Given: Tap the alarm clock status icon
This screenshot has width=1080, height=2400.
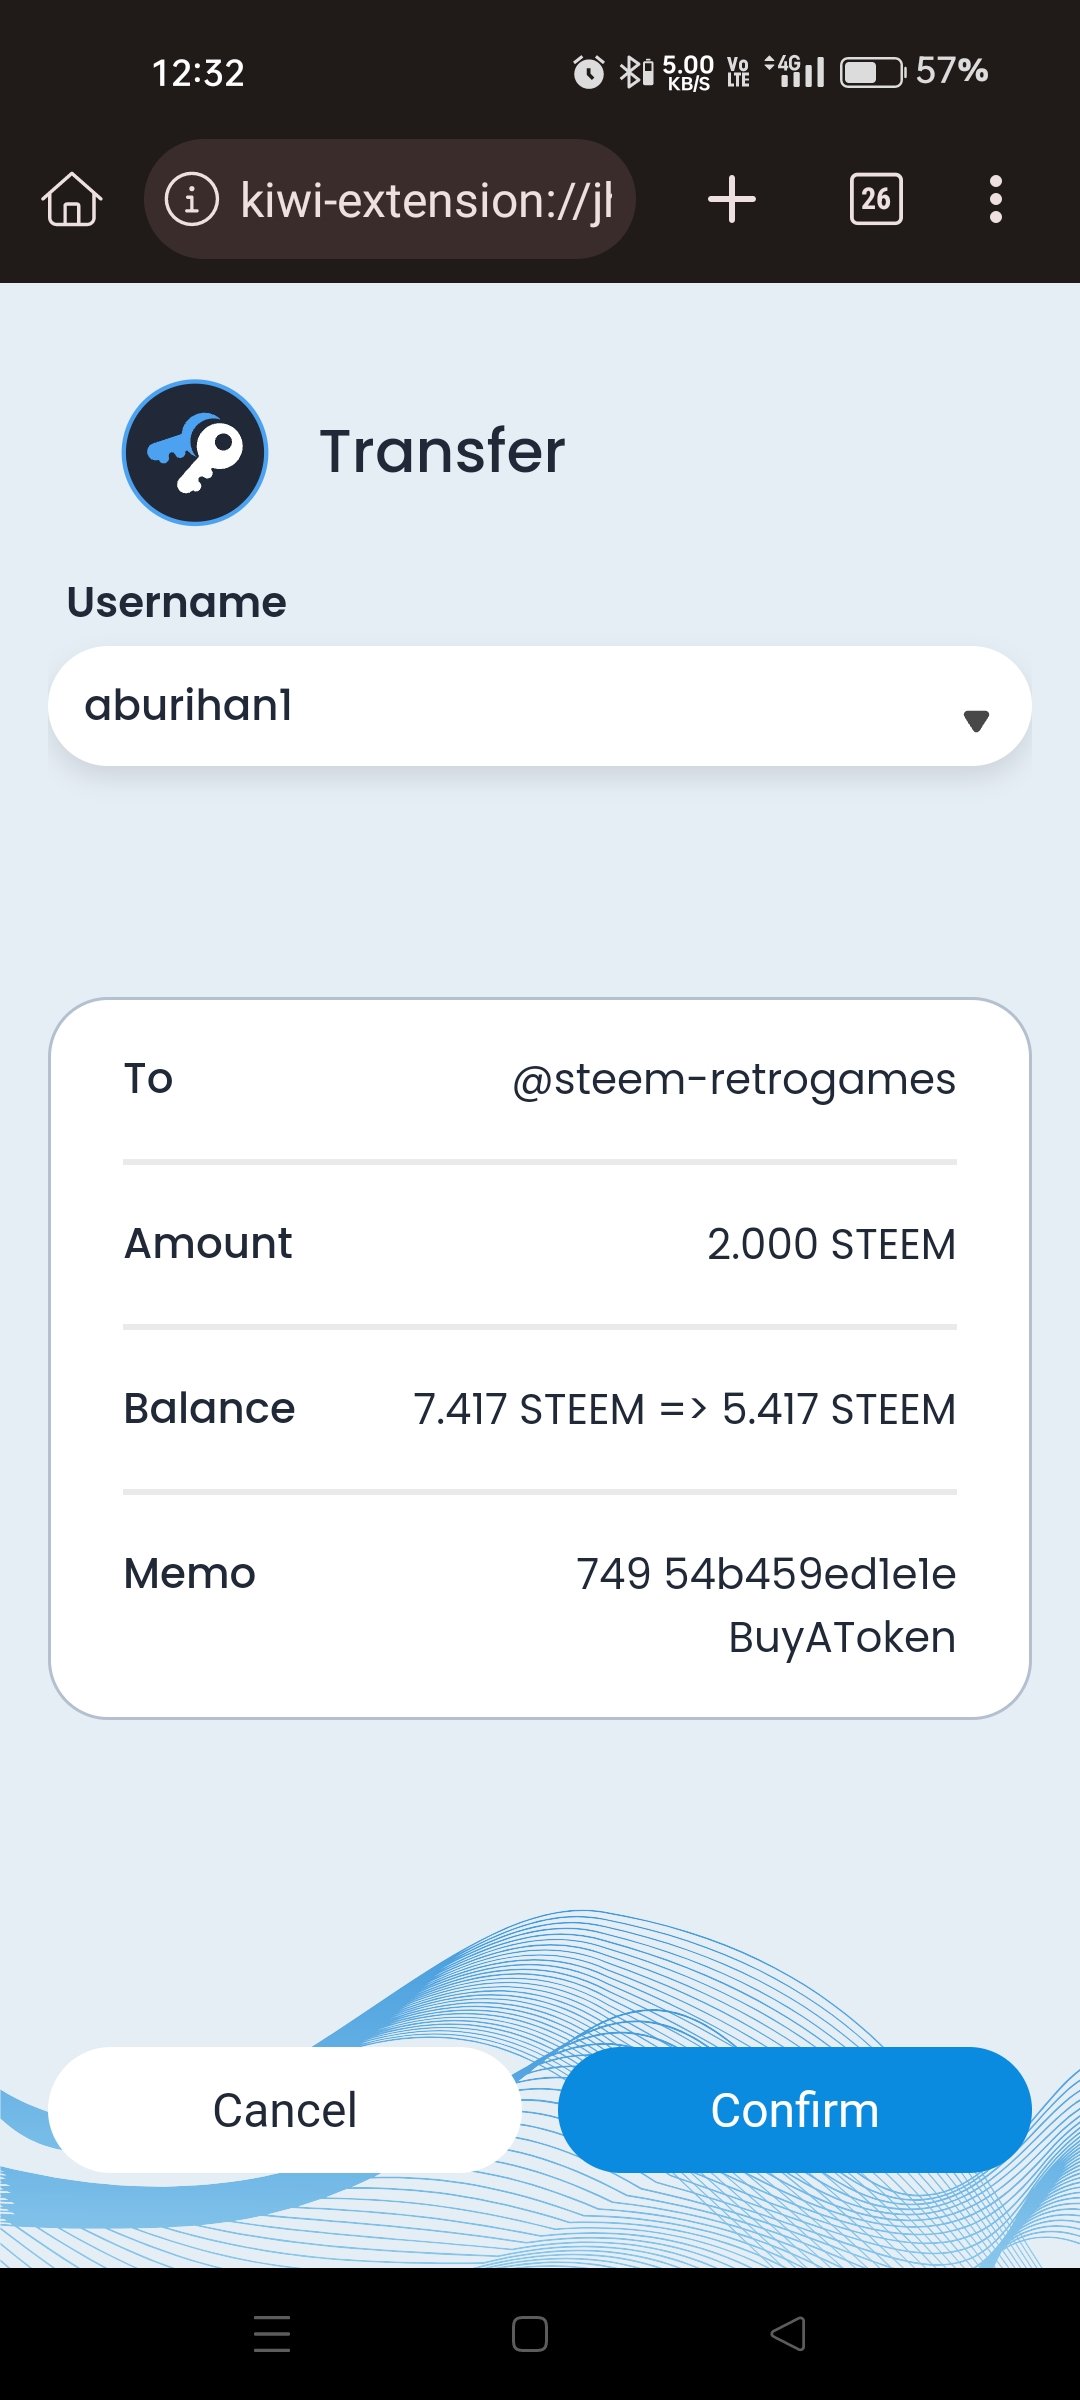Looking at the screenshot, I should tap(588, 72).
